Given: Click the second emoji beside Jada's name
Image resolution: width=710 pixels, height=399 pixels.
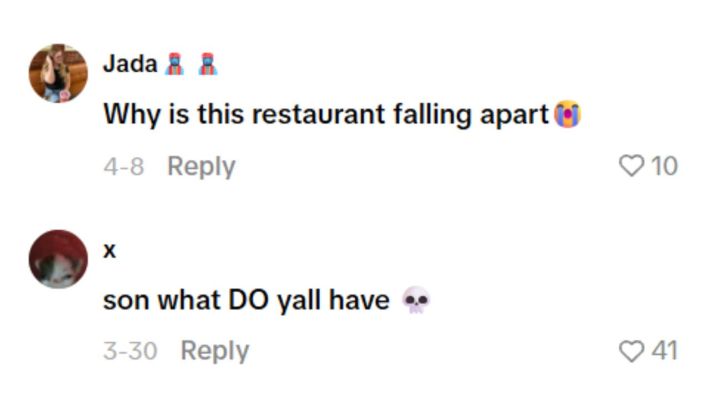Looking at the screenshot, I should 207,64.
